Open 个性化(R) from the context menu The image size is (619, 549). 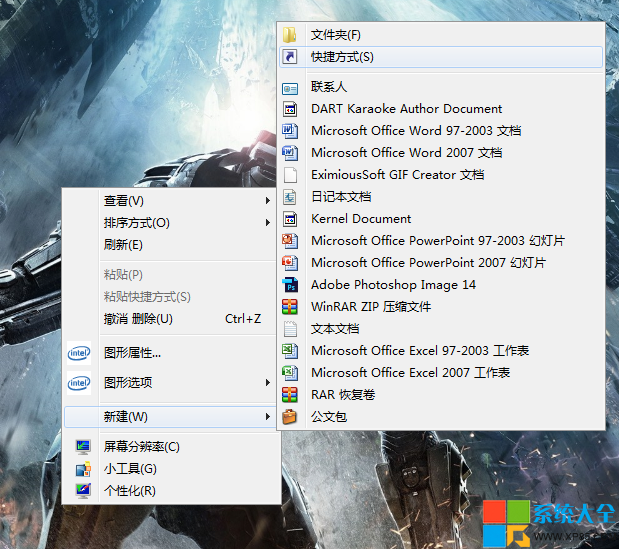point(171,491)
